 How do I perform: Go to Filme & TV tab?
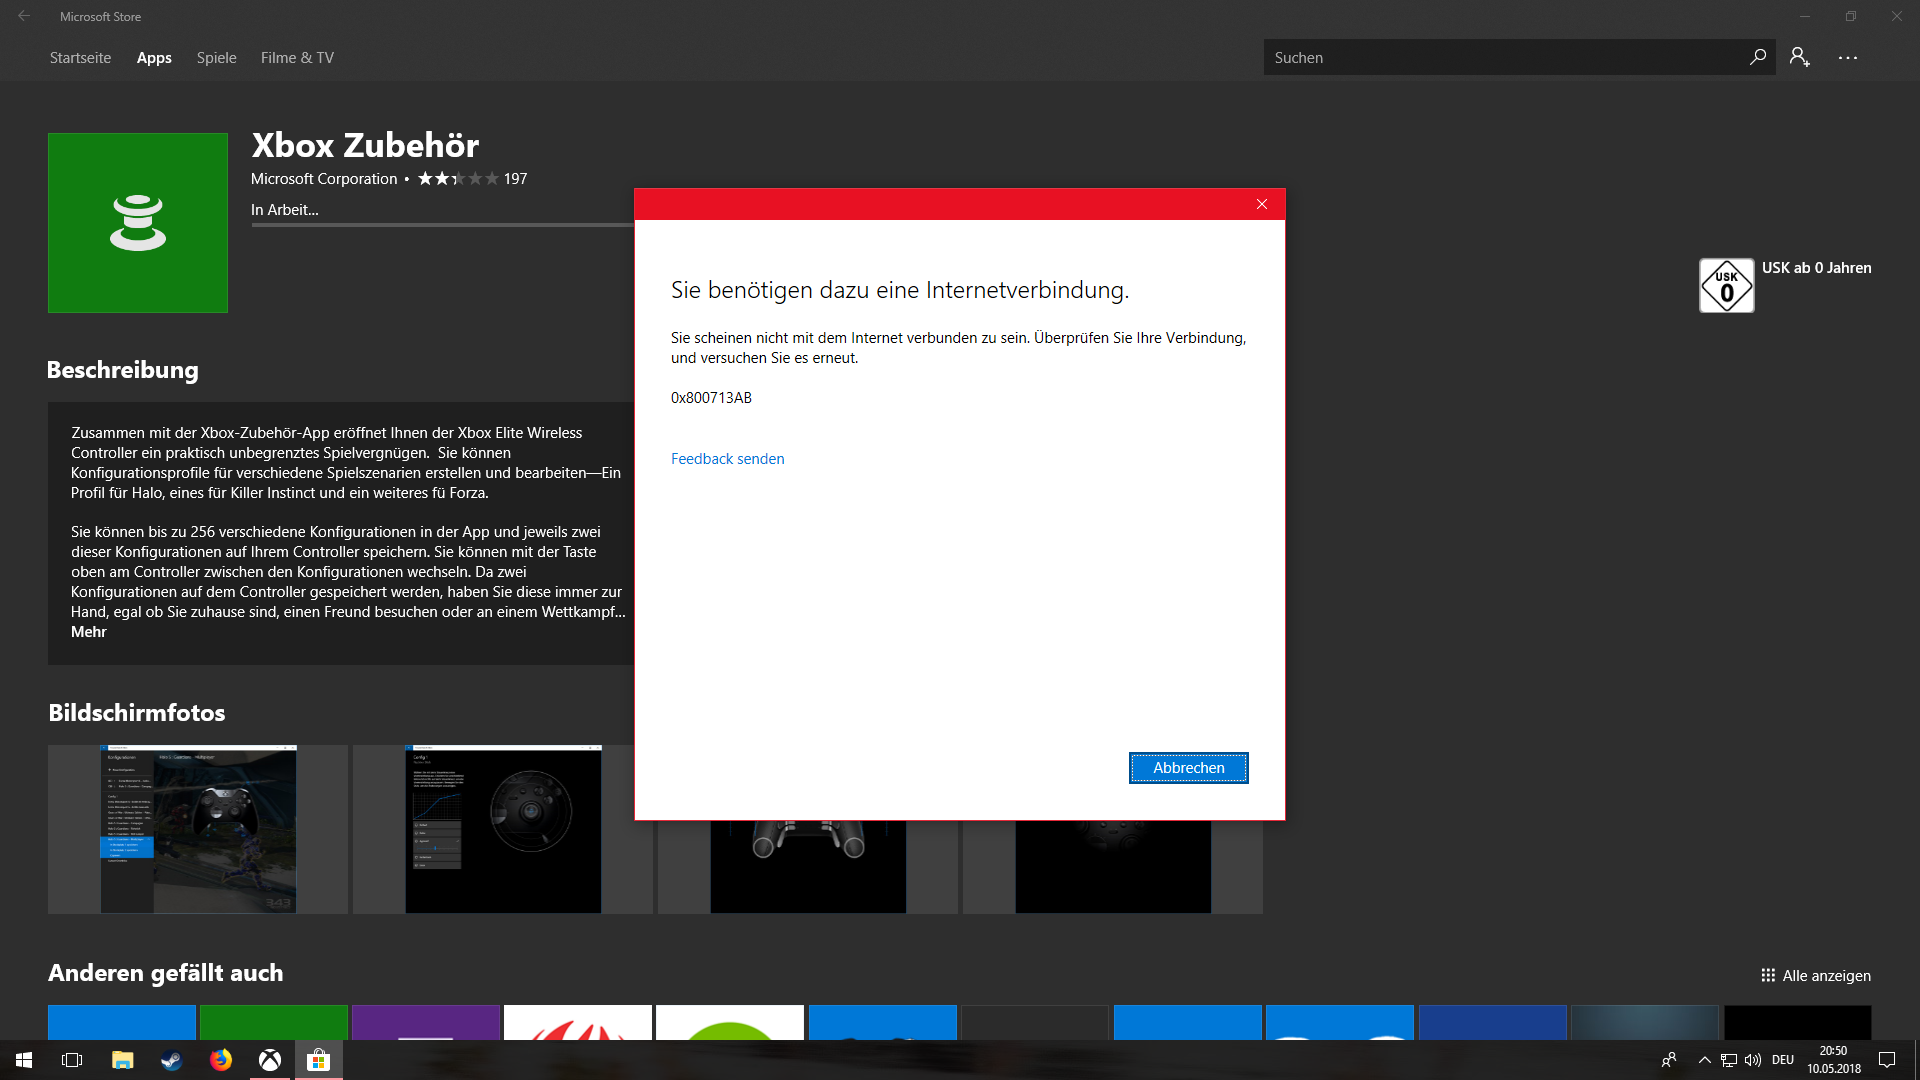point(297,58)
